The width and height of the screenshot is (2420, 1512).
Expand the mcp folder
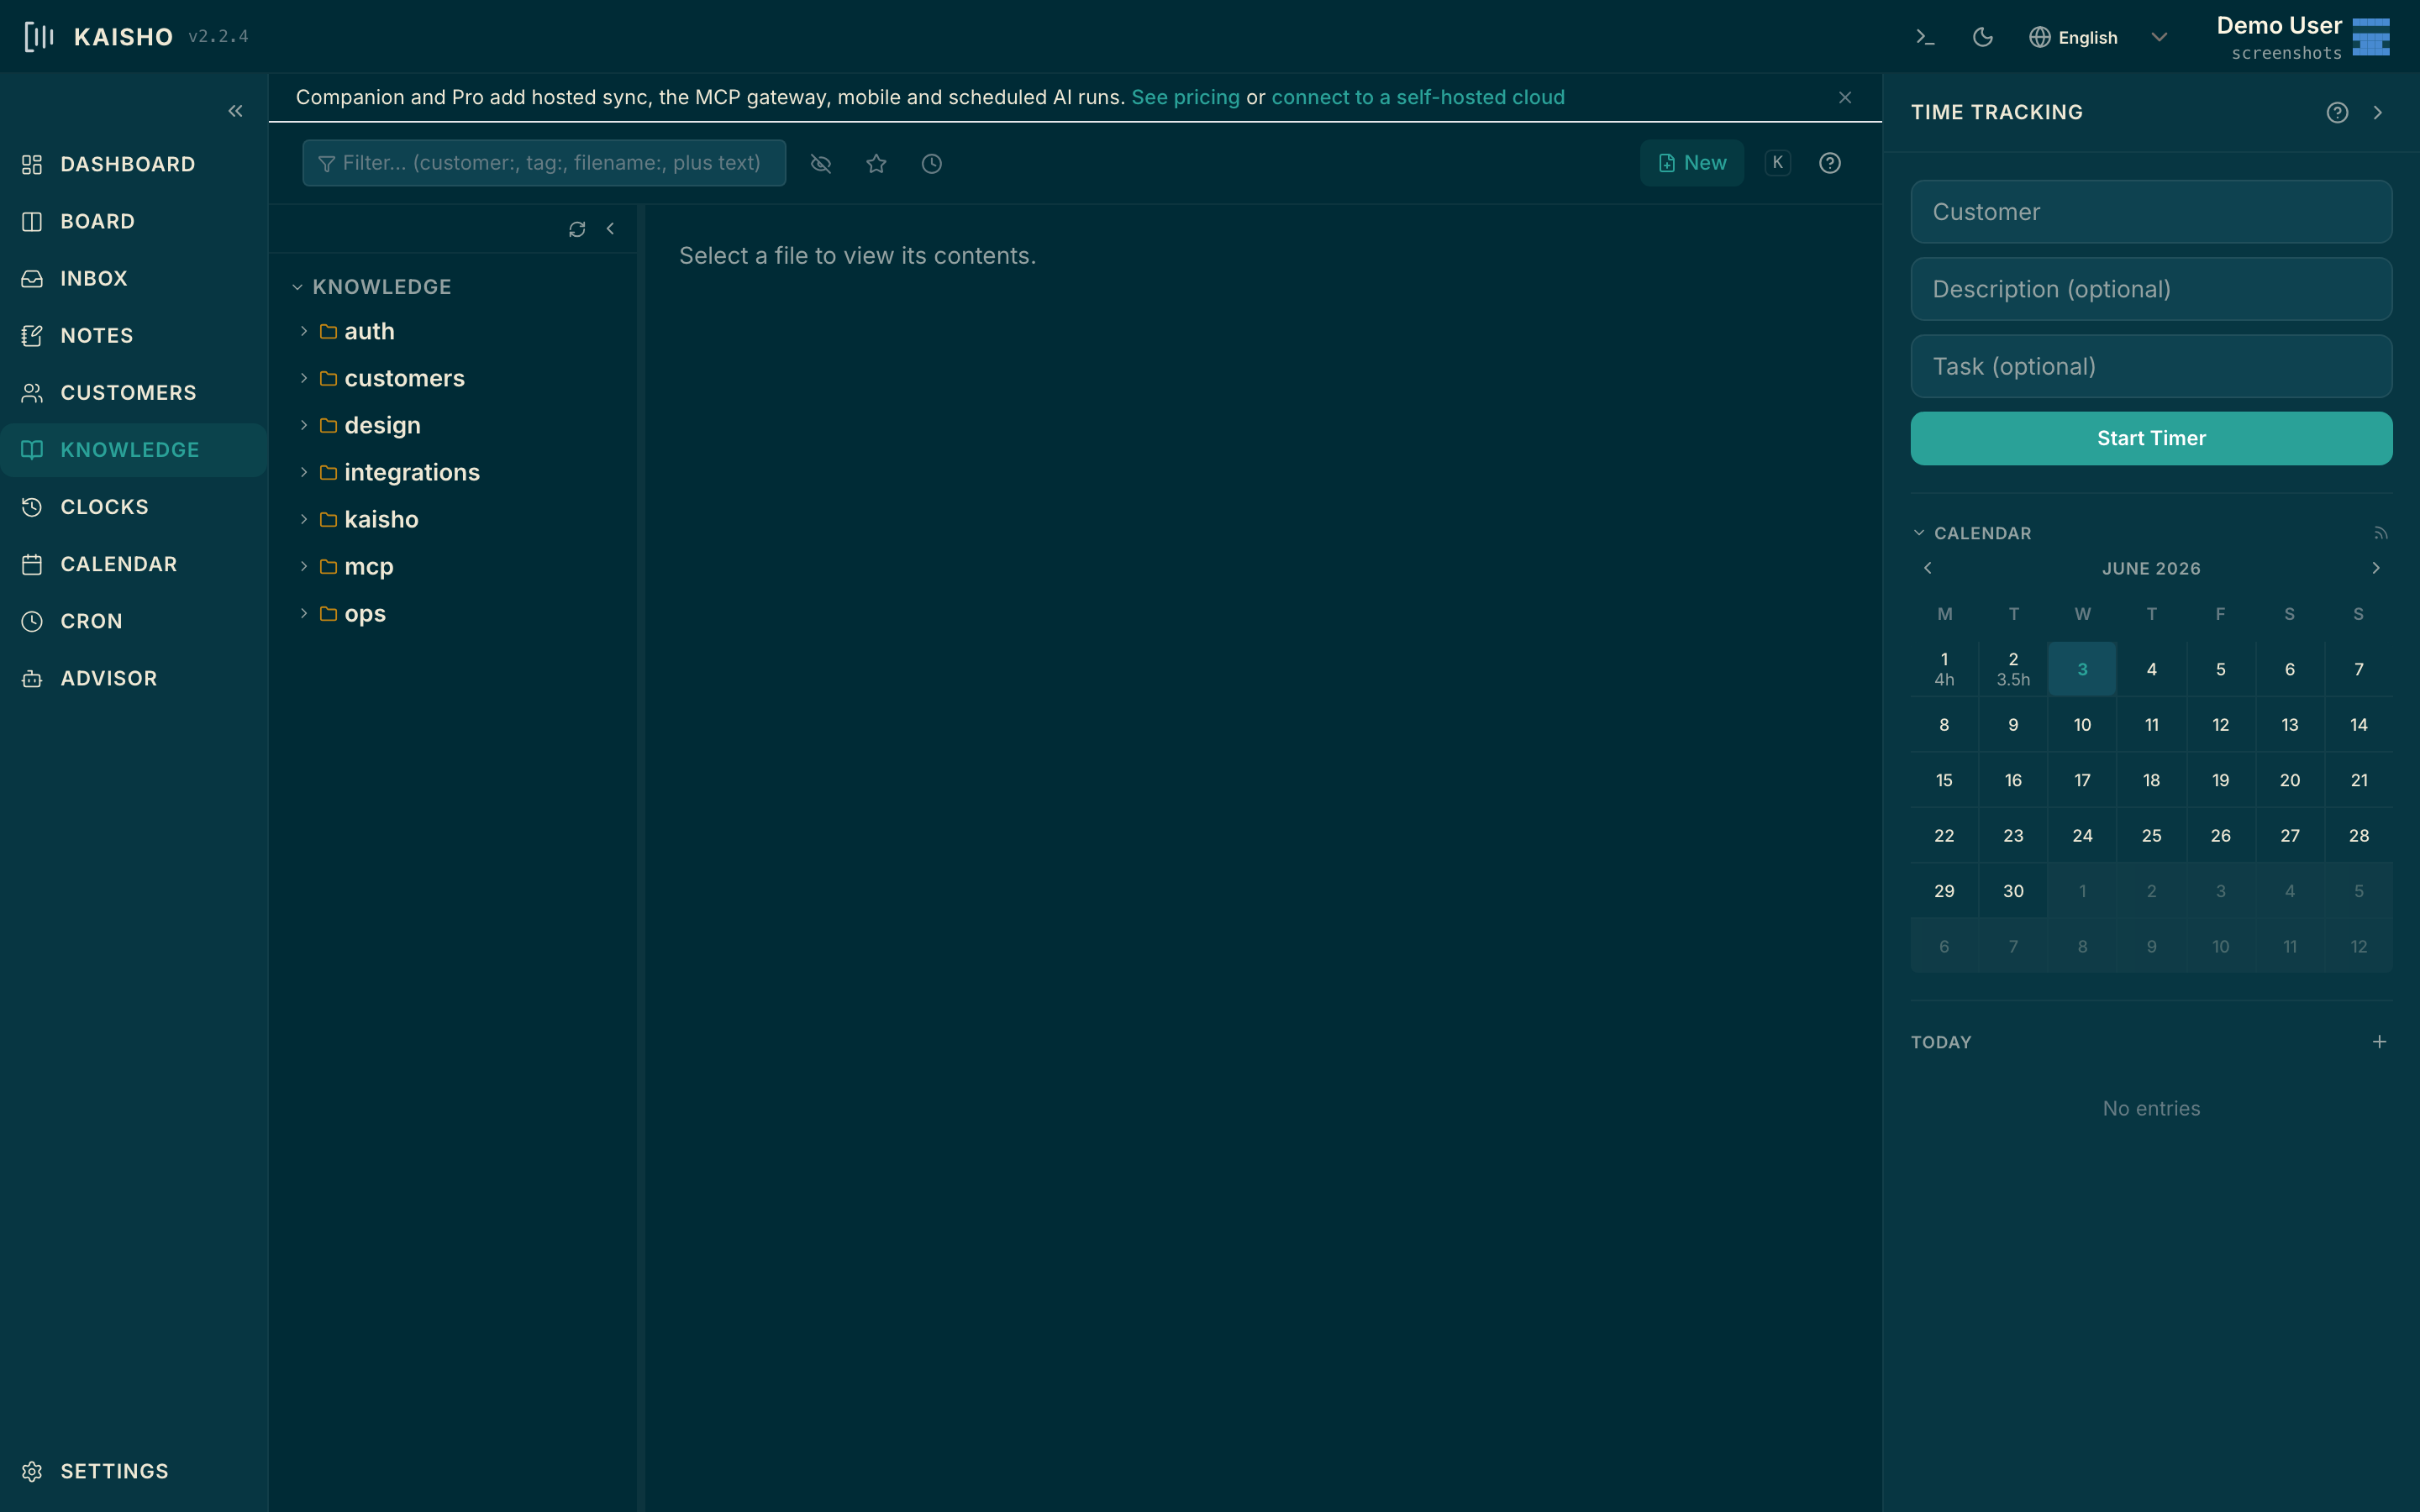304,566
